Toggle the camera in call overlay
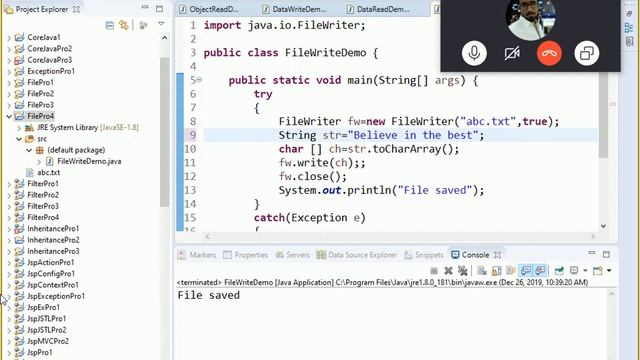Viewport: 640px width, 360px height. (511, 53)
